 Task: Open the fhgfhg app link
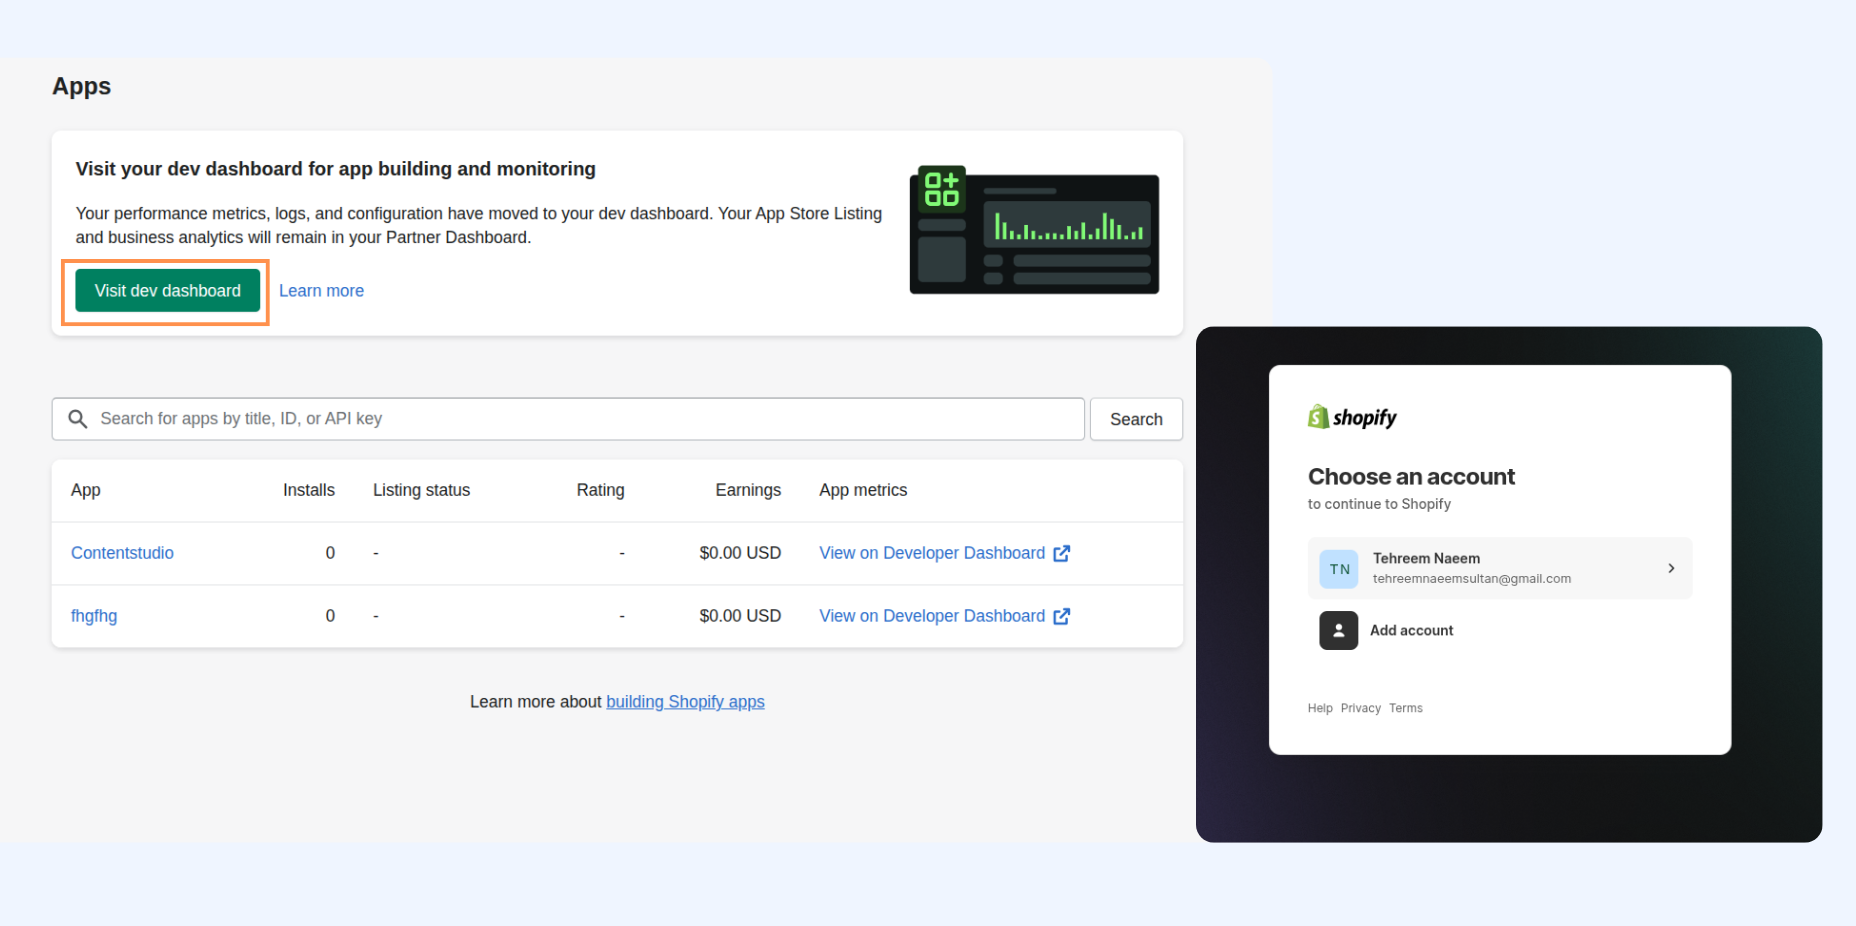tap(94, 616)
